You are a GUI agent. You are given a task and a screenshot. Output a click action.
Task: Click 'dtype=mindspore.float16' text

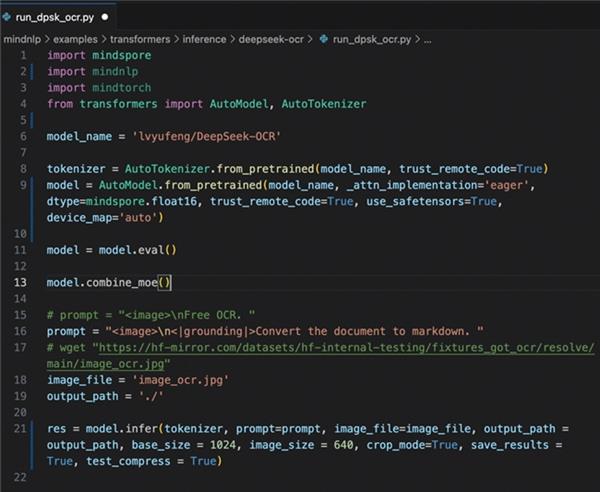122,201
